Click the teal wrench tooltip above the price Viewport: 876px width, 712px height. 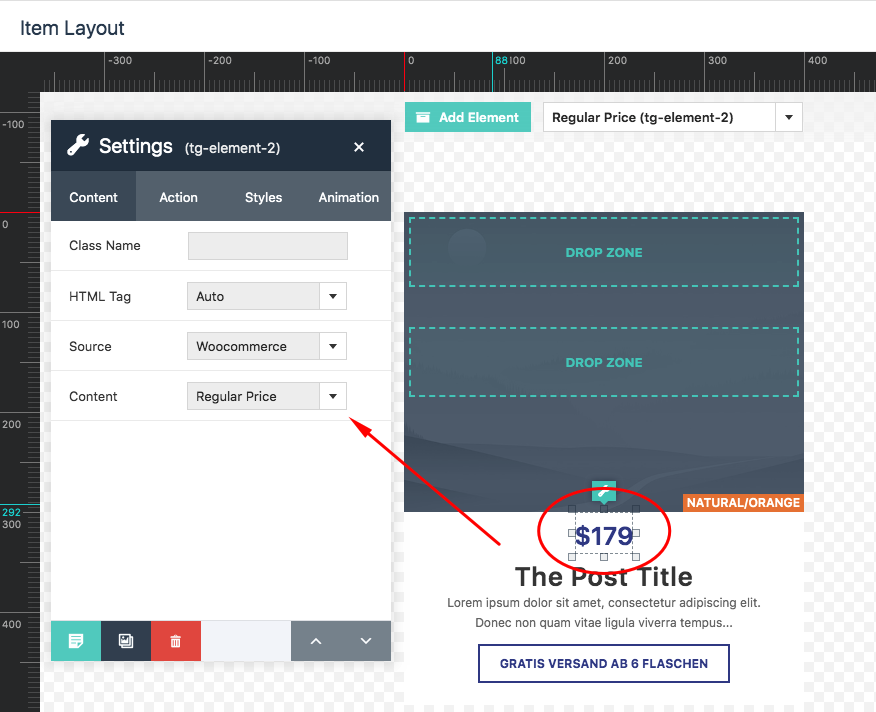[x=604, y=490]
